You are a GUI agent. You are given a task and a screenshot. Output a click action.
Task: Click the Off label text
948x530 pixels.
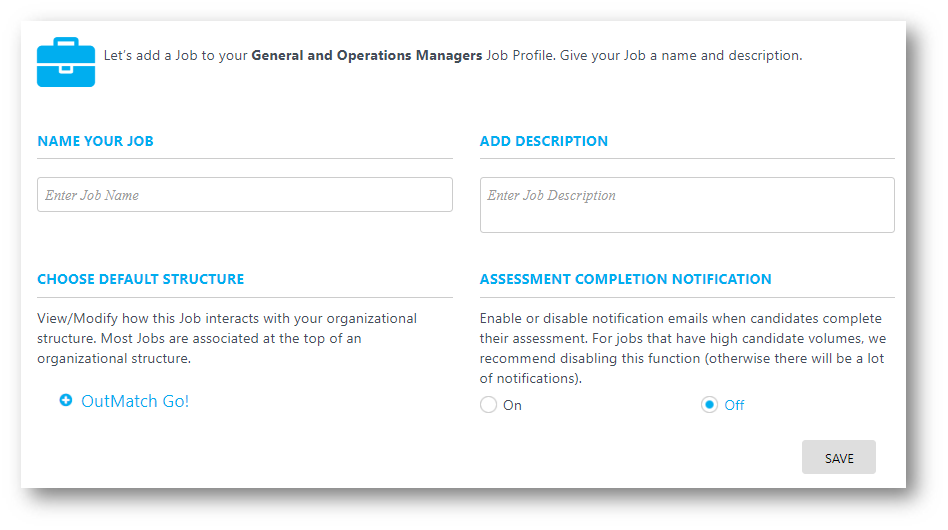pyautogui.click(x=734, y=406)
